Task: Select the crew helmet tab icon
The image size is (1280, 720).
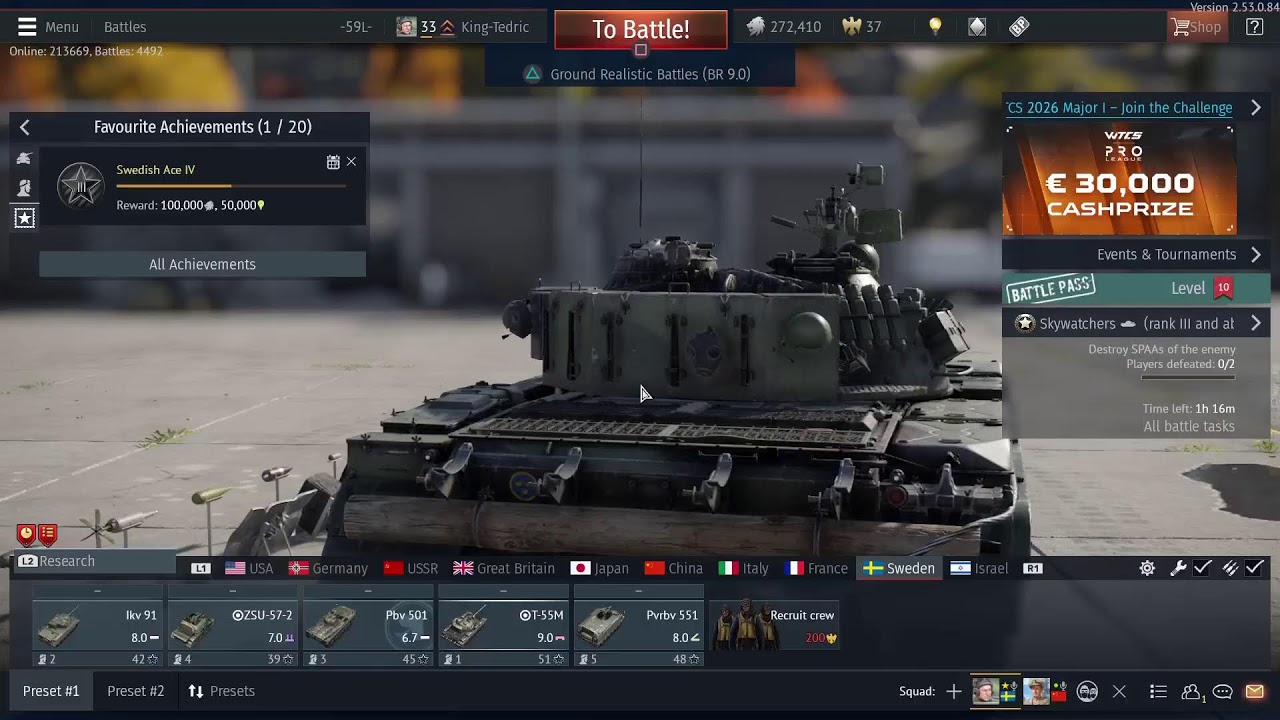Action: click(24, 188)
